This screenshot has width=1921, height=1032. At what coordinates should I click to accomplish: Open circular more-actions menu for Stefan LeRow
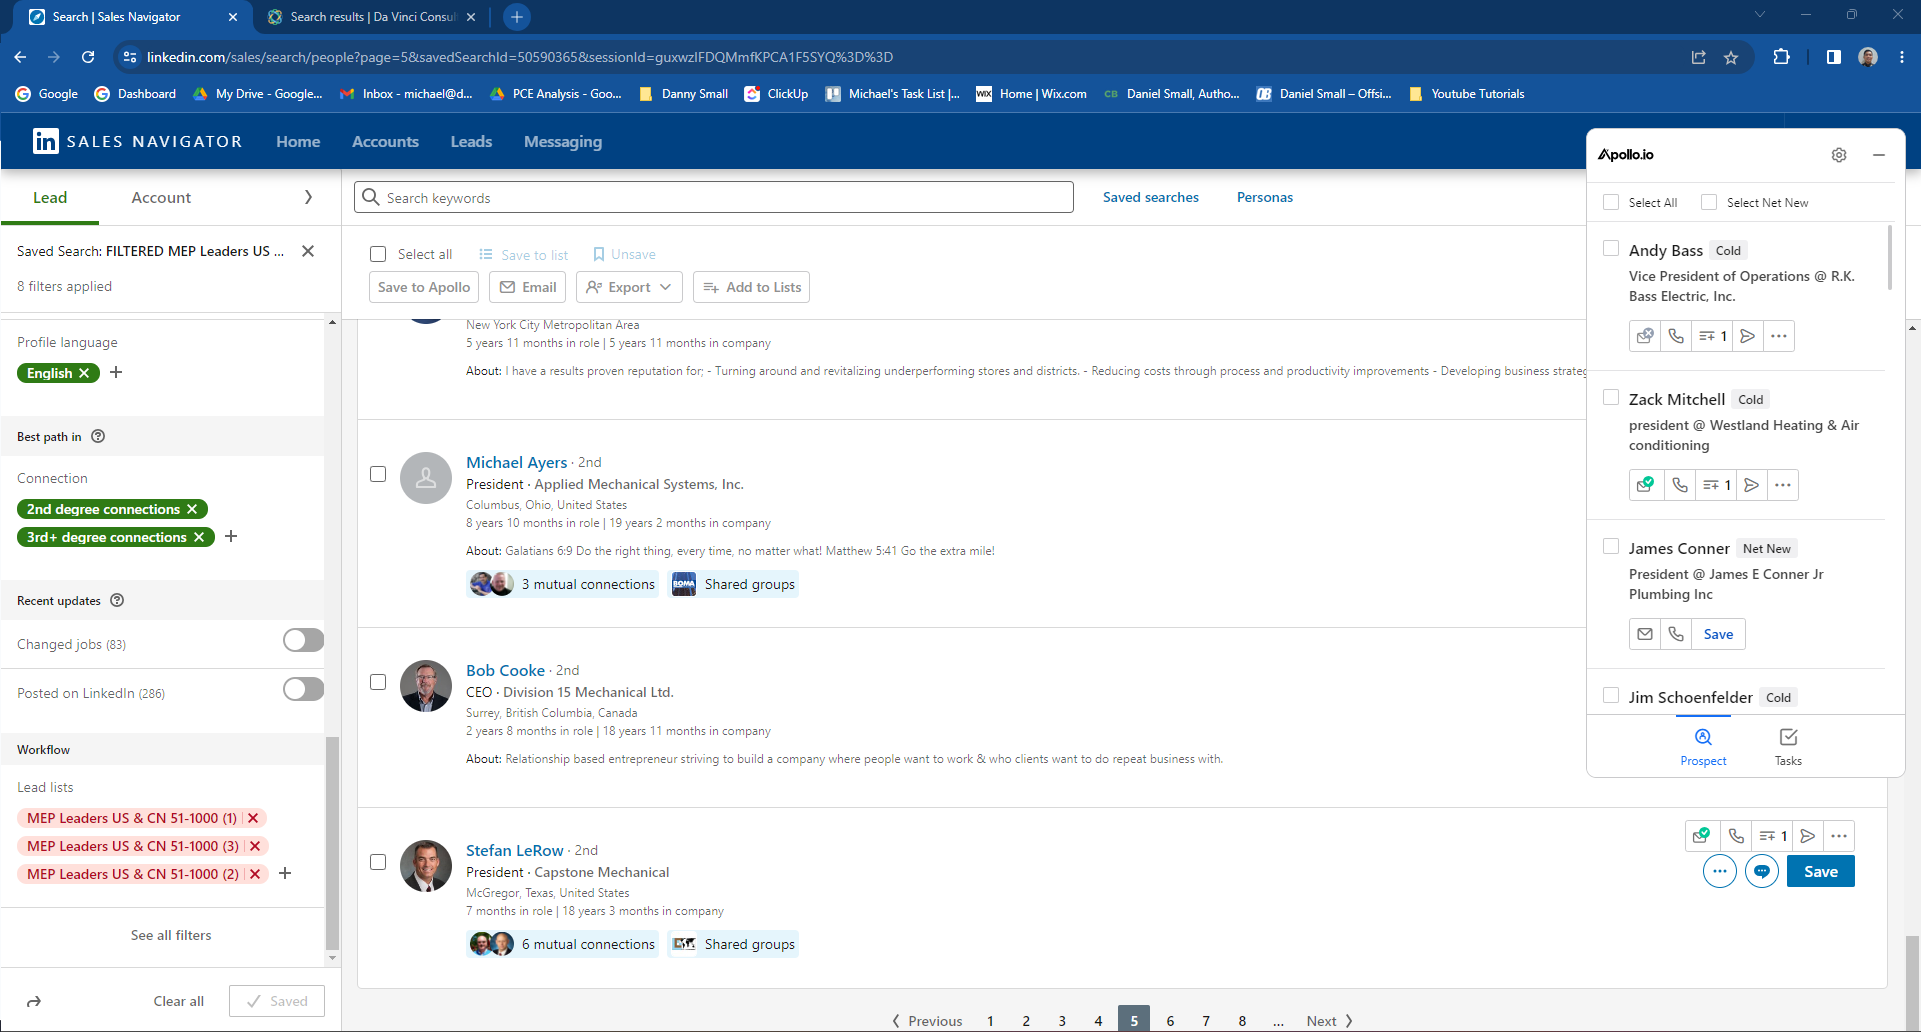[1720, 871]
